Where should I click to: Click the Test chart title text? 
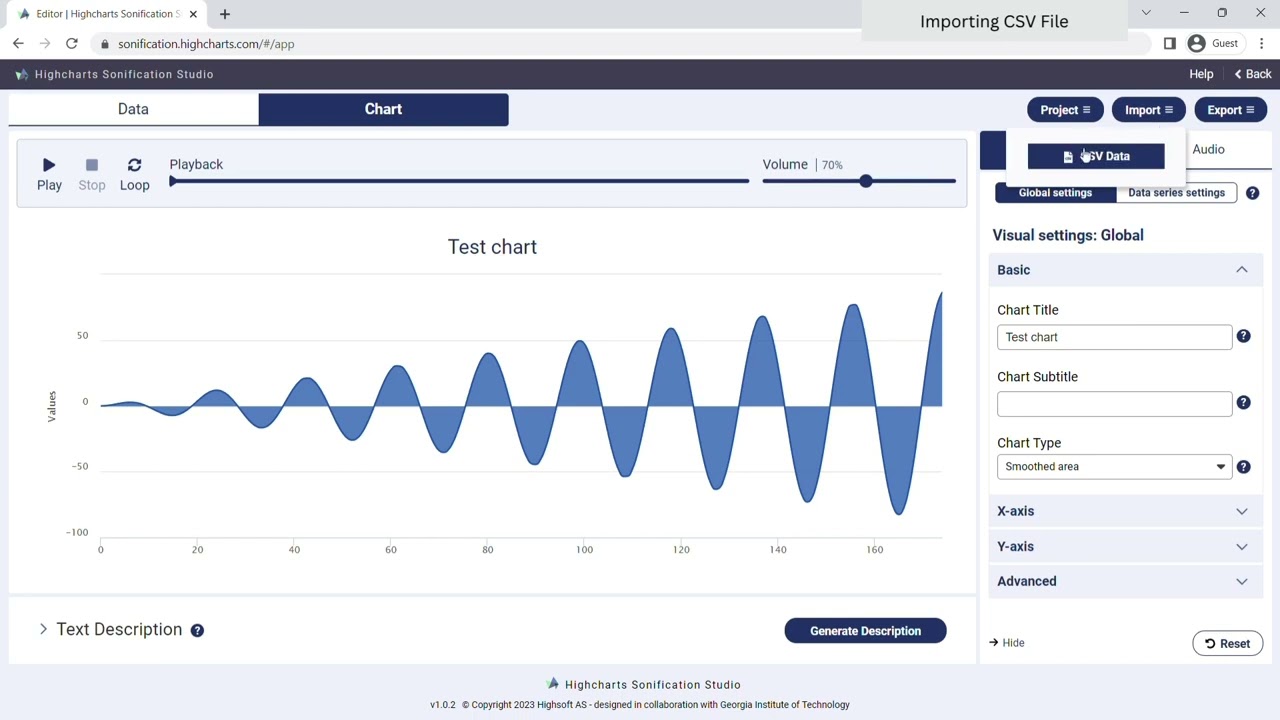tap(492, 247)
